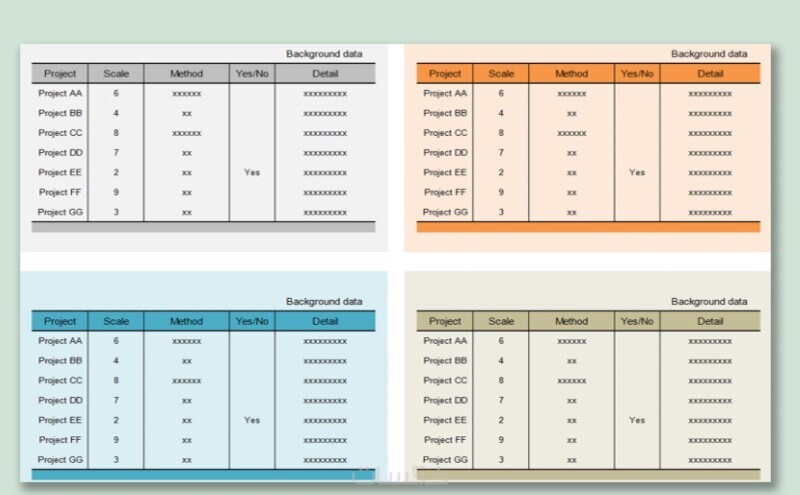Viewport: 800px width, 495px height.
Task: Click the orange footer bar of table
Action: 588,227
